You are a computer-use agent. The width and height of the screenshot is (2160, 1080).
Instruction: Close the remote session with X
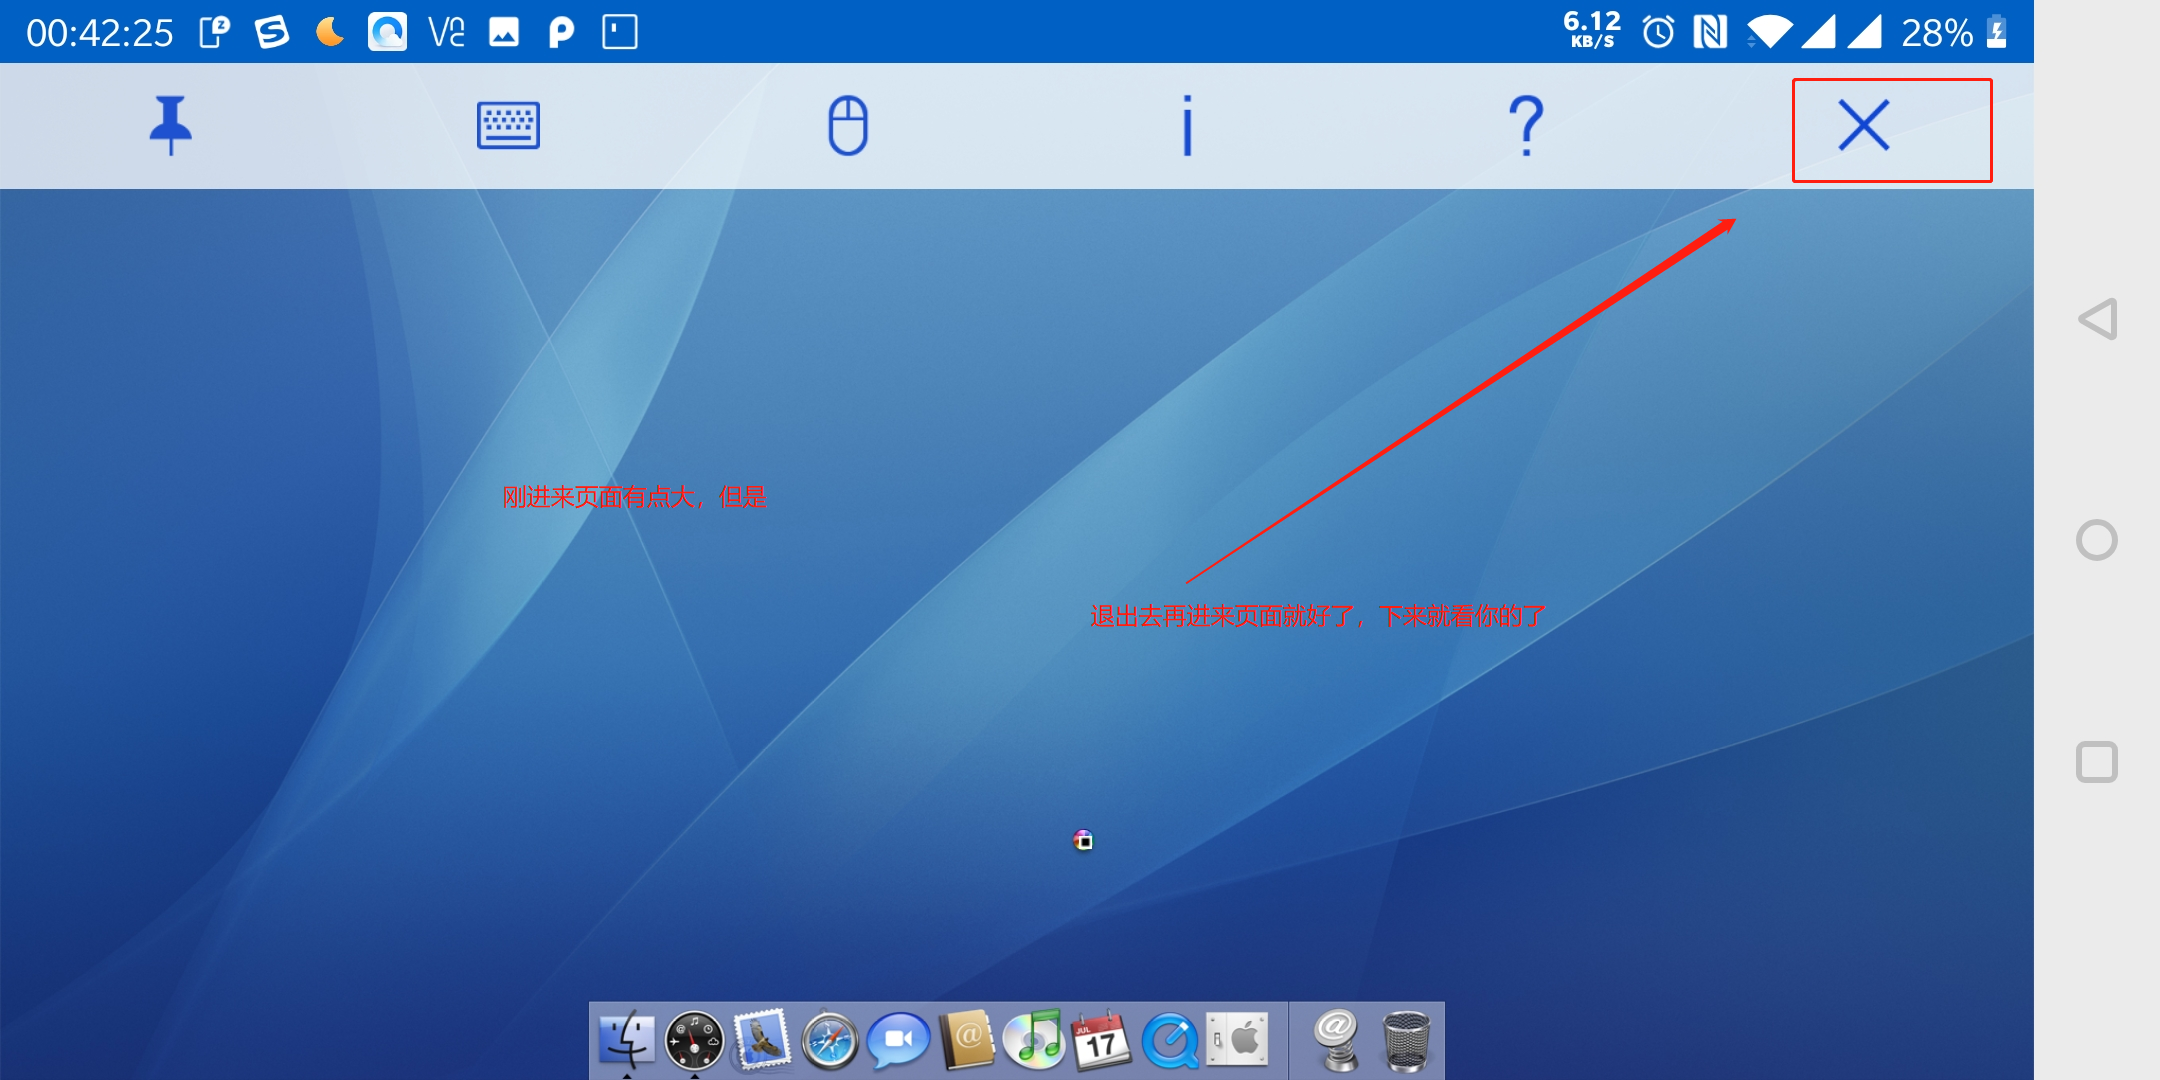[1864, 125]
